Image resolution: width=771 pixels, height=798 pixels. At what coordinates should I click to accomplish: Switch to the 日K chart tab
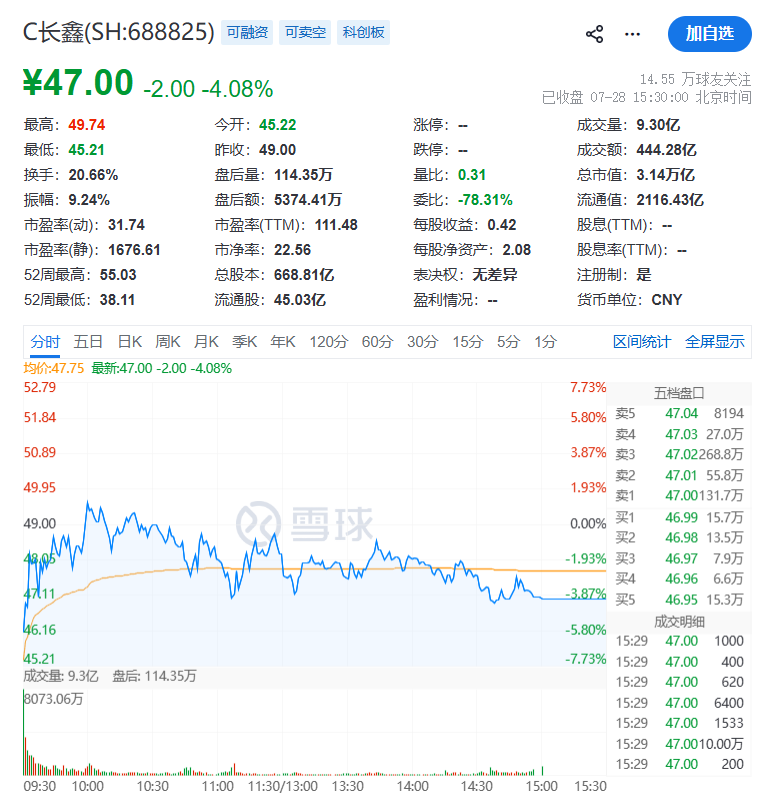[x=130, y=341]
